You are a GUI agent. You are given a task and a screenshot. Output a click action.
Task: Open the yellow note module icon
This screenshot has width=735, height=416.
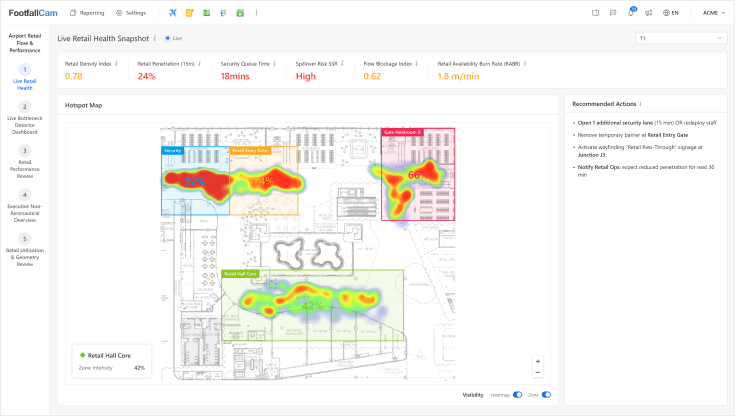click(x=189, y=13)
